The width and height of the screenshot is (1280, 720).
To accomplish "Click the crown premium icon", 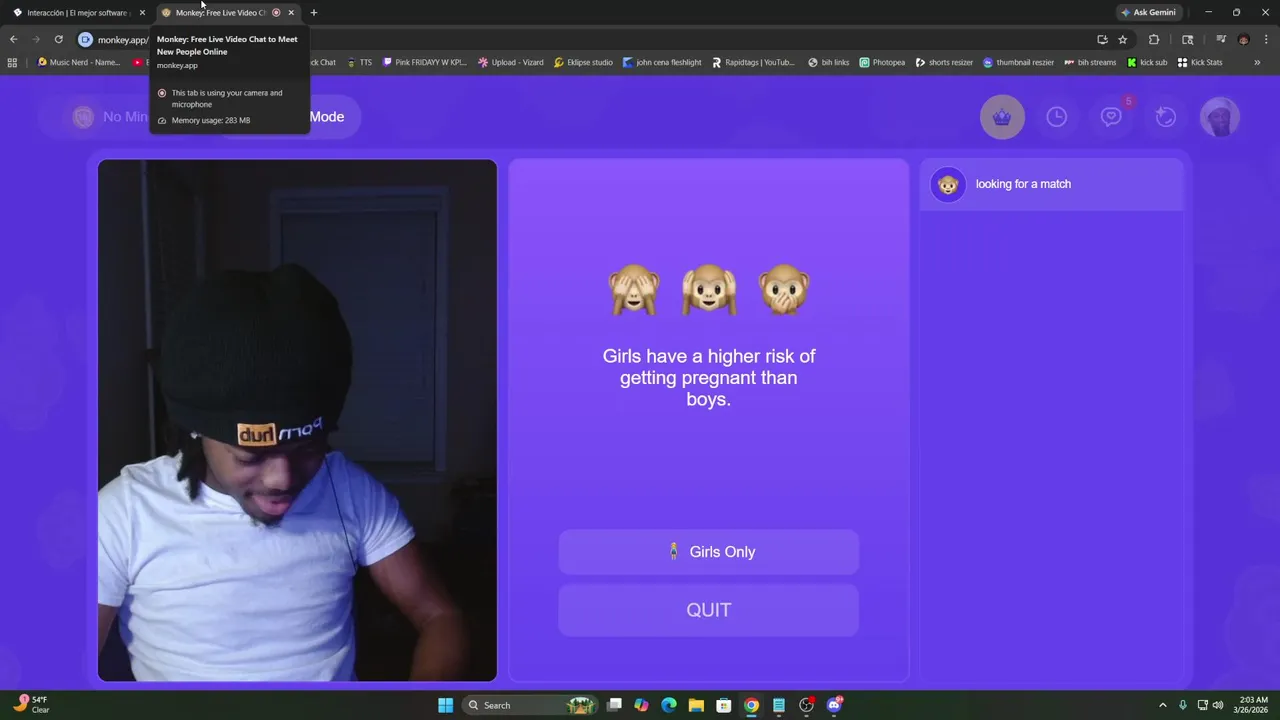I will (1002, 117).
